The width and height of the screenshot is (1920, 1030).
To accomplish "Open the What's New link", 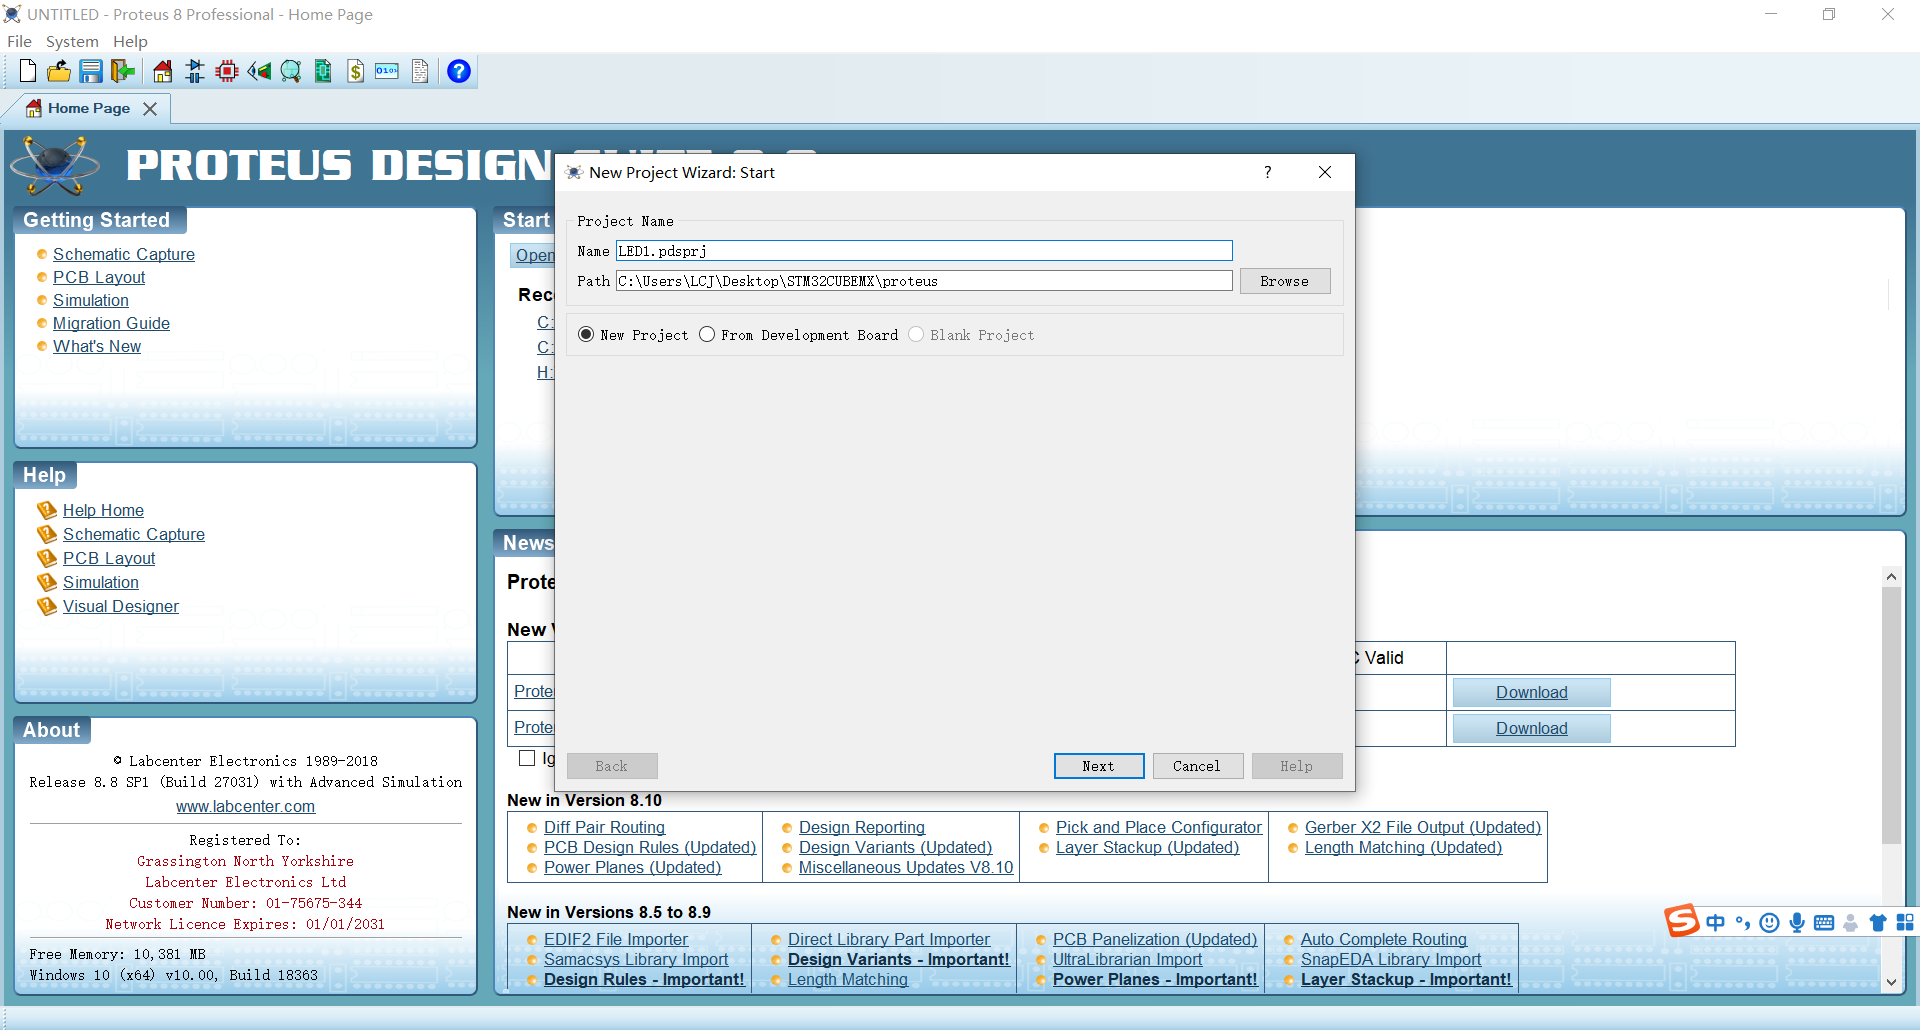I will click(97, 346).
